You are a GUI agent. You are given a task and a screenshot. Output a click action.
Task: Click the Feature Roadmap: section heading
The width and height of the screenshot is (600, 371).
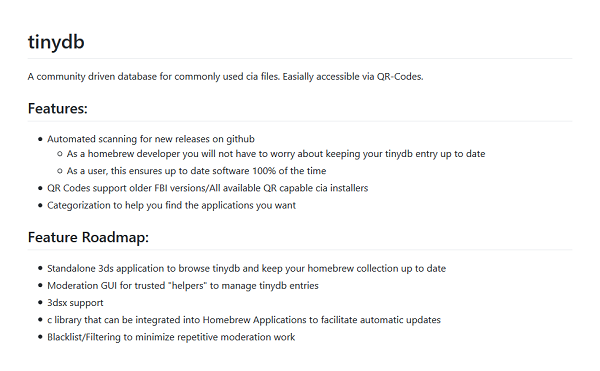tap(88, 238)
